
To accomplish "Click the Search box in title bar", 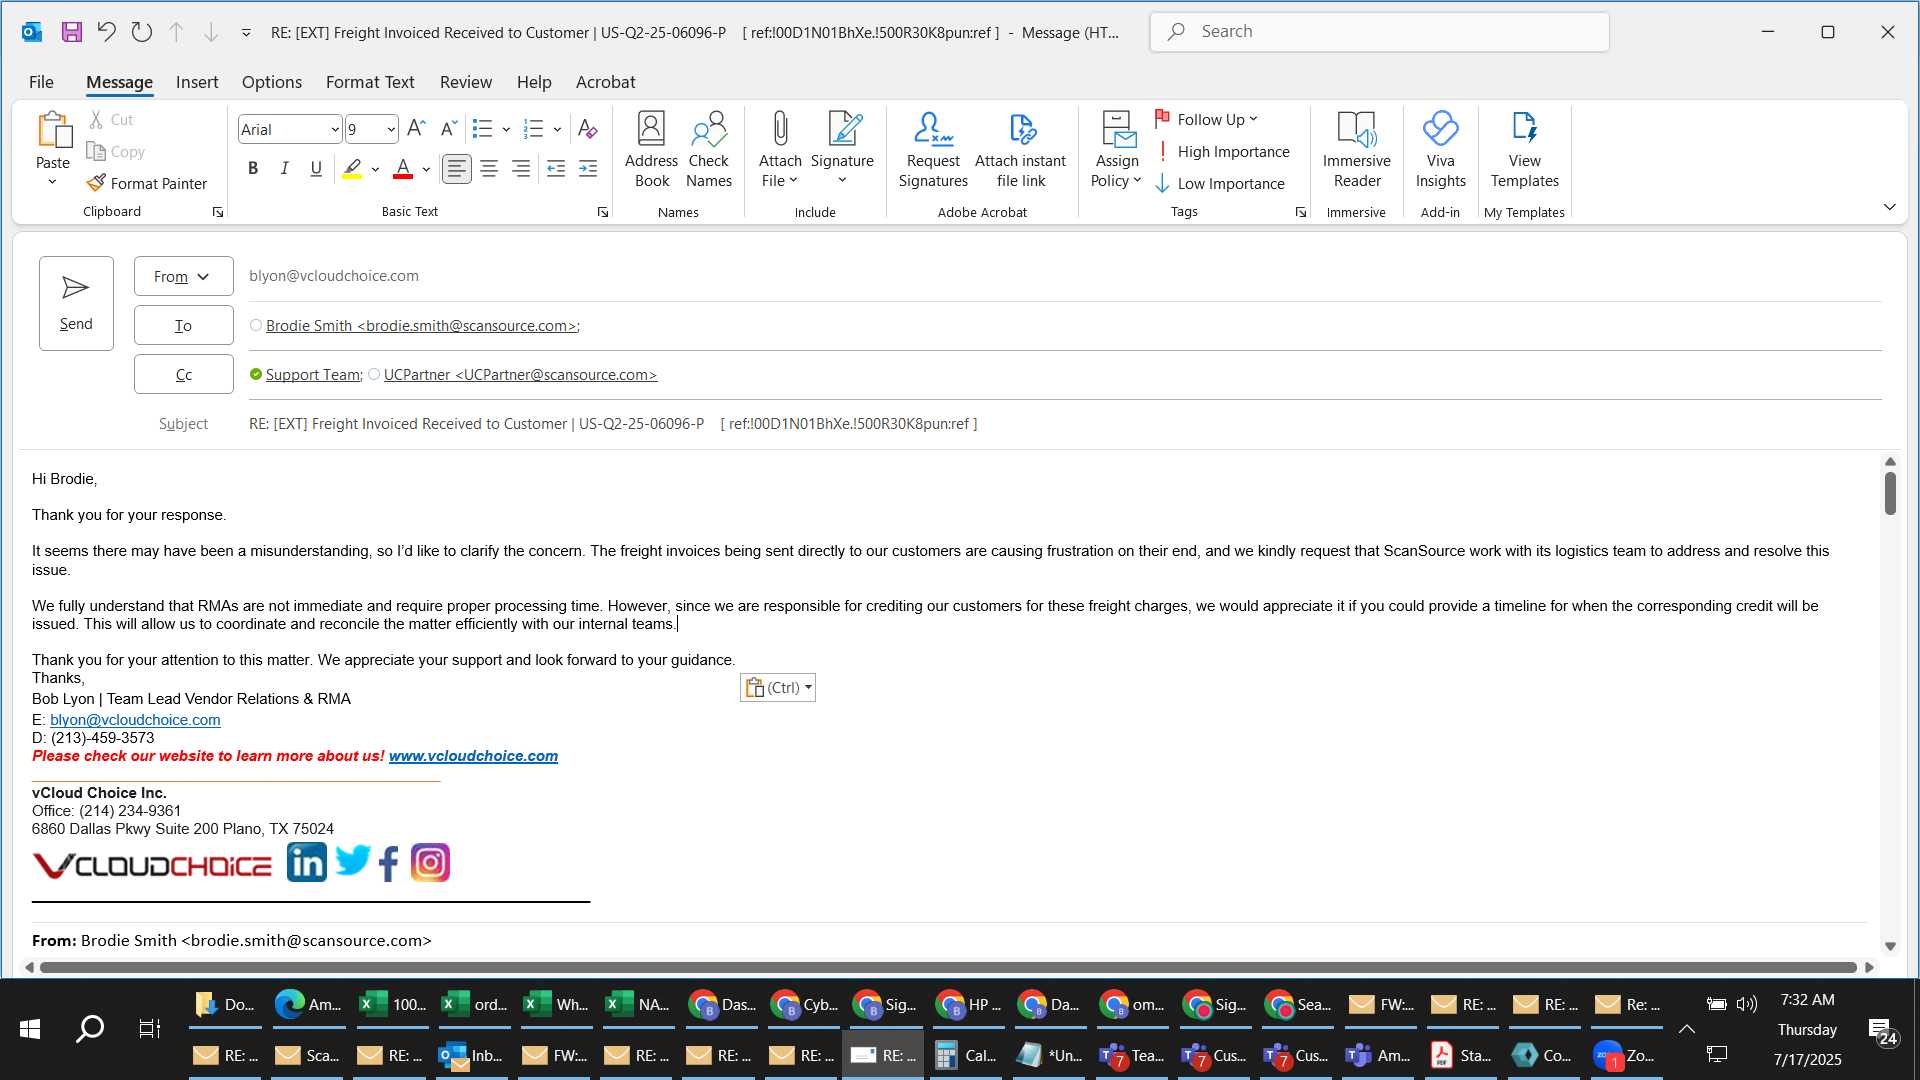I will [x=1379, y=32].
